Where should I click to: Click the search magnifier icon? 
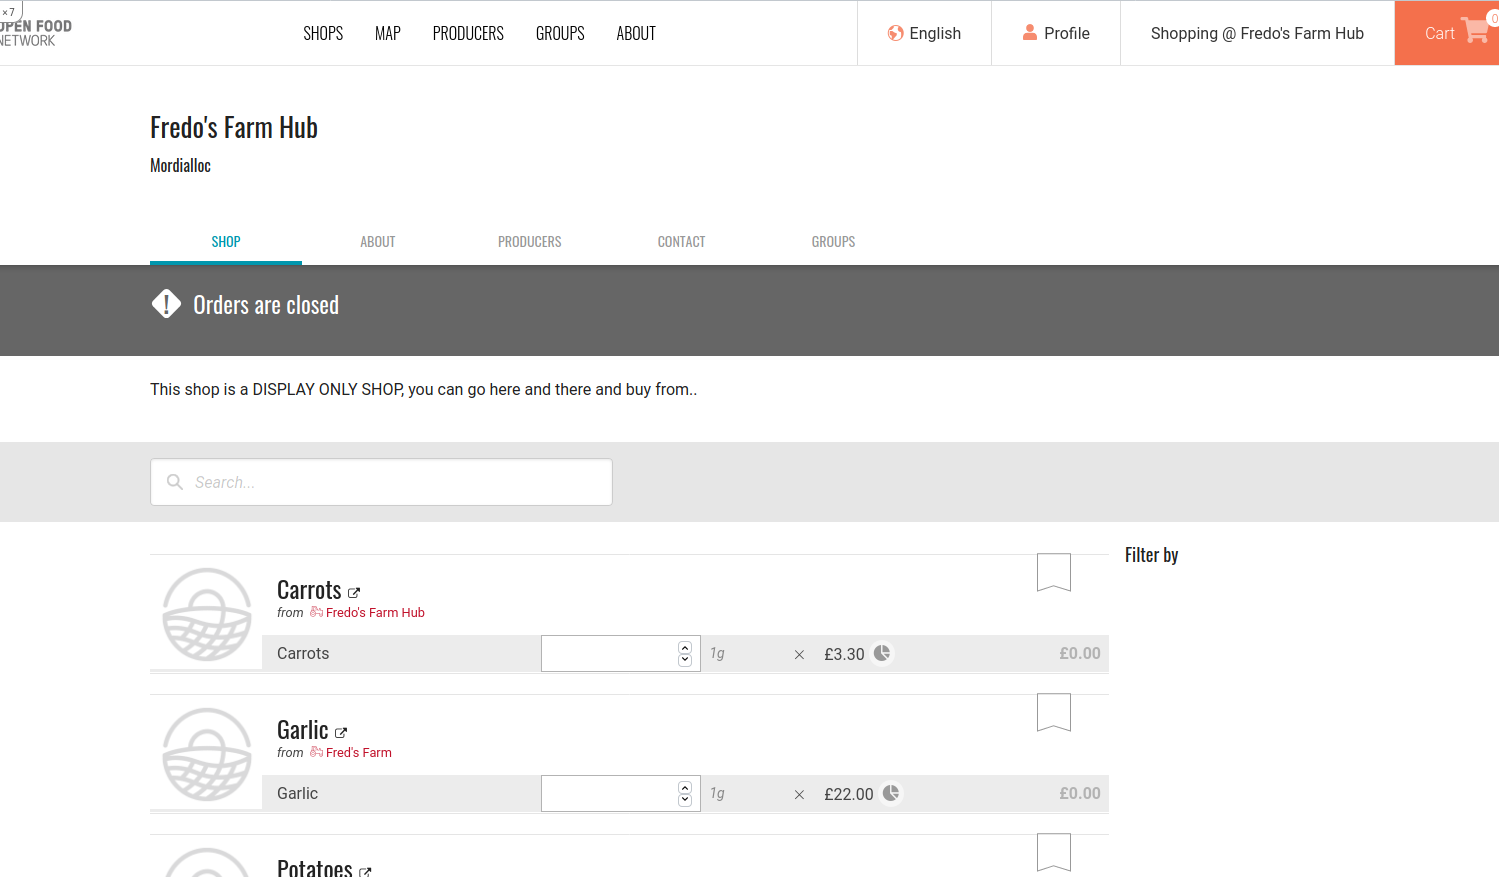coord(175,482)
